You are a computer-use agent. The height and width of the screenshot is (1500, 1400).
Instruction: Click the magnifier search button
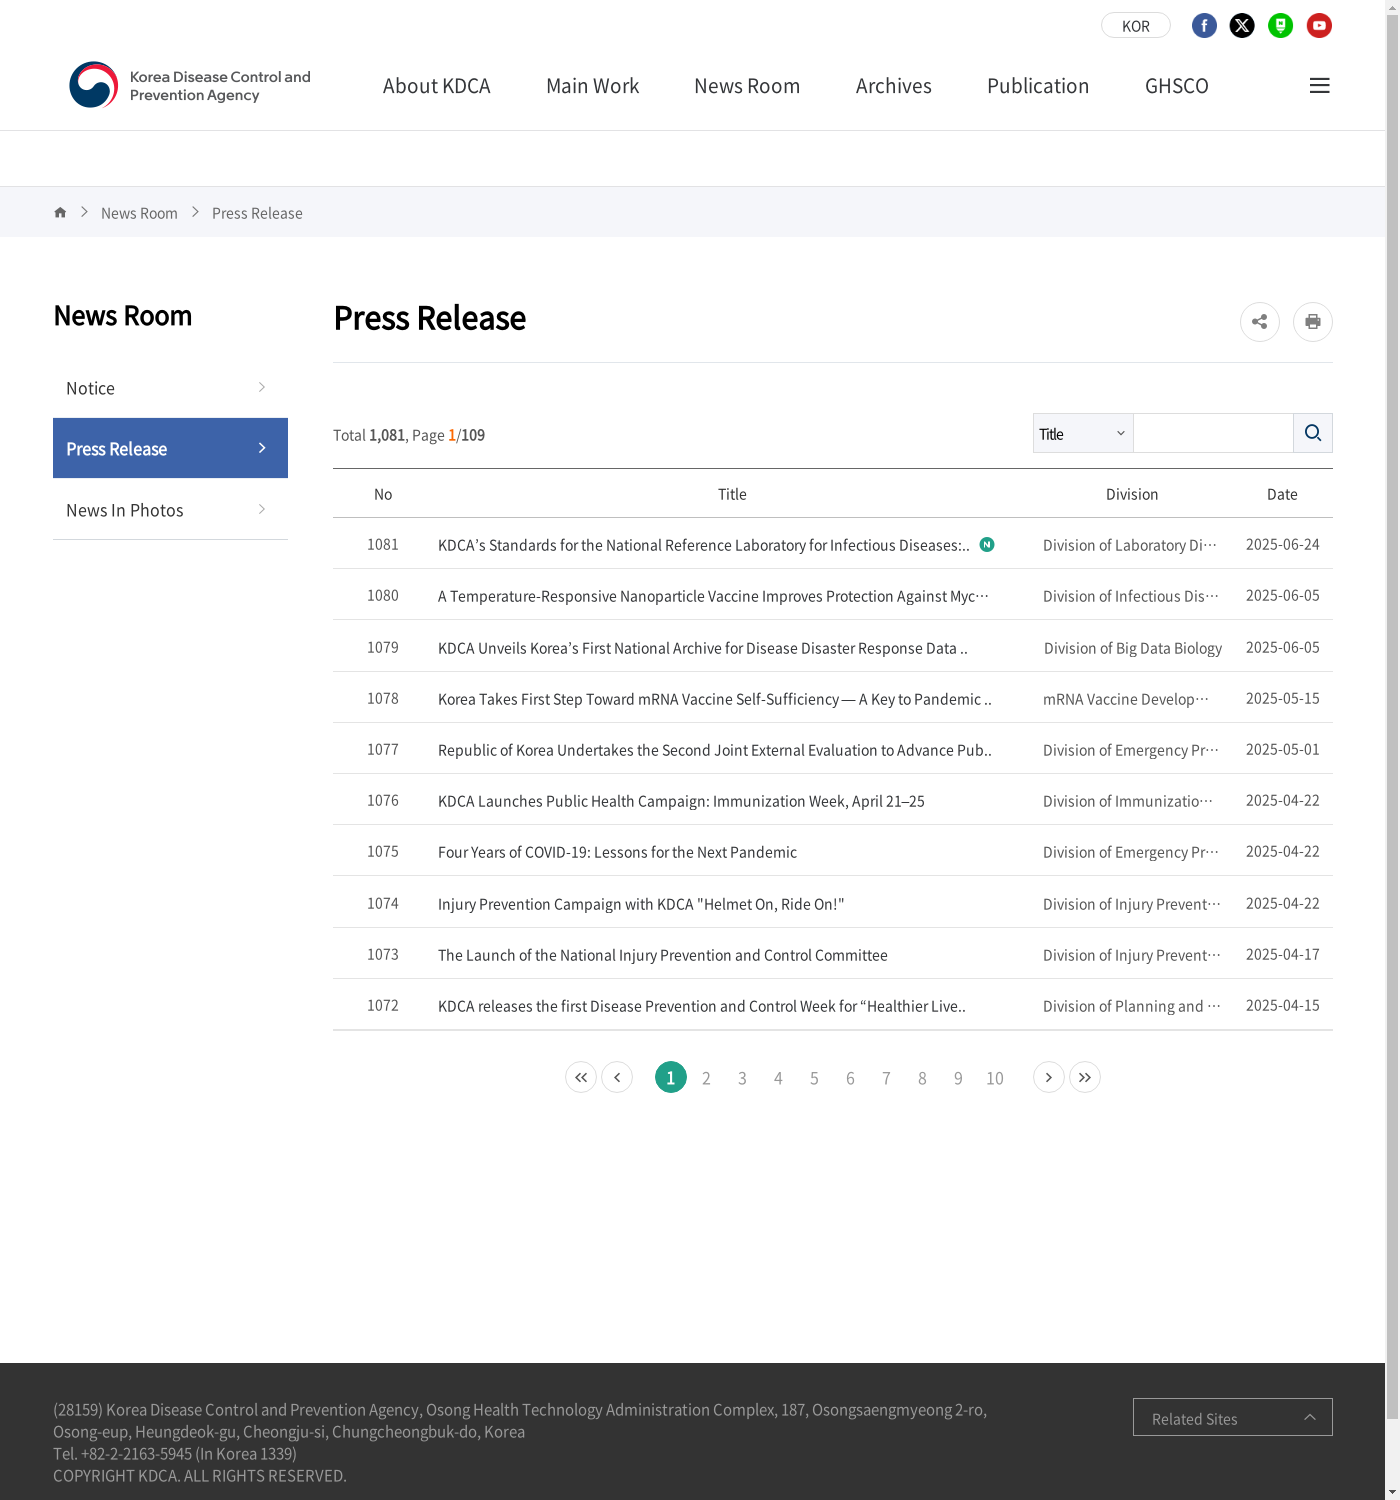[x=1312, y=433]
